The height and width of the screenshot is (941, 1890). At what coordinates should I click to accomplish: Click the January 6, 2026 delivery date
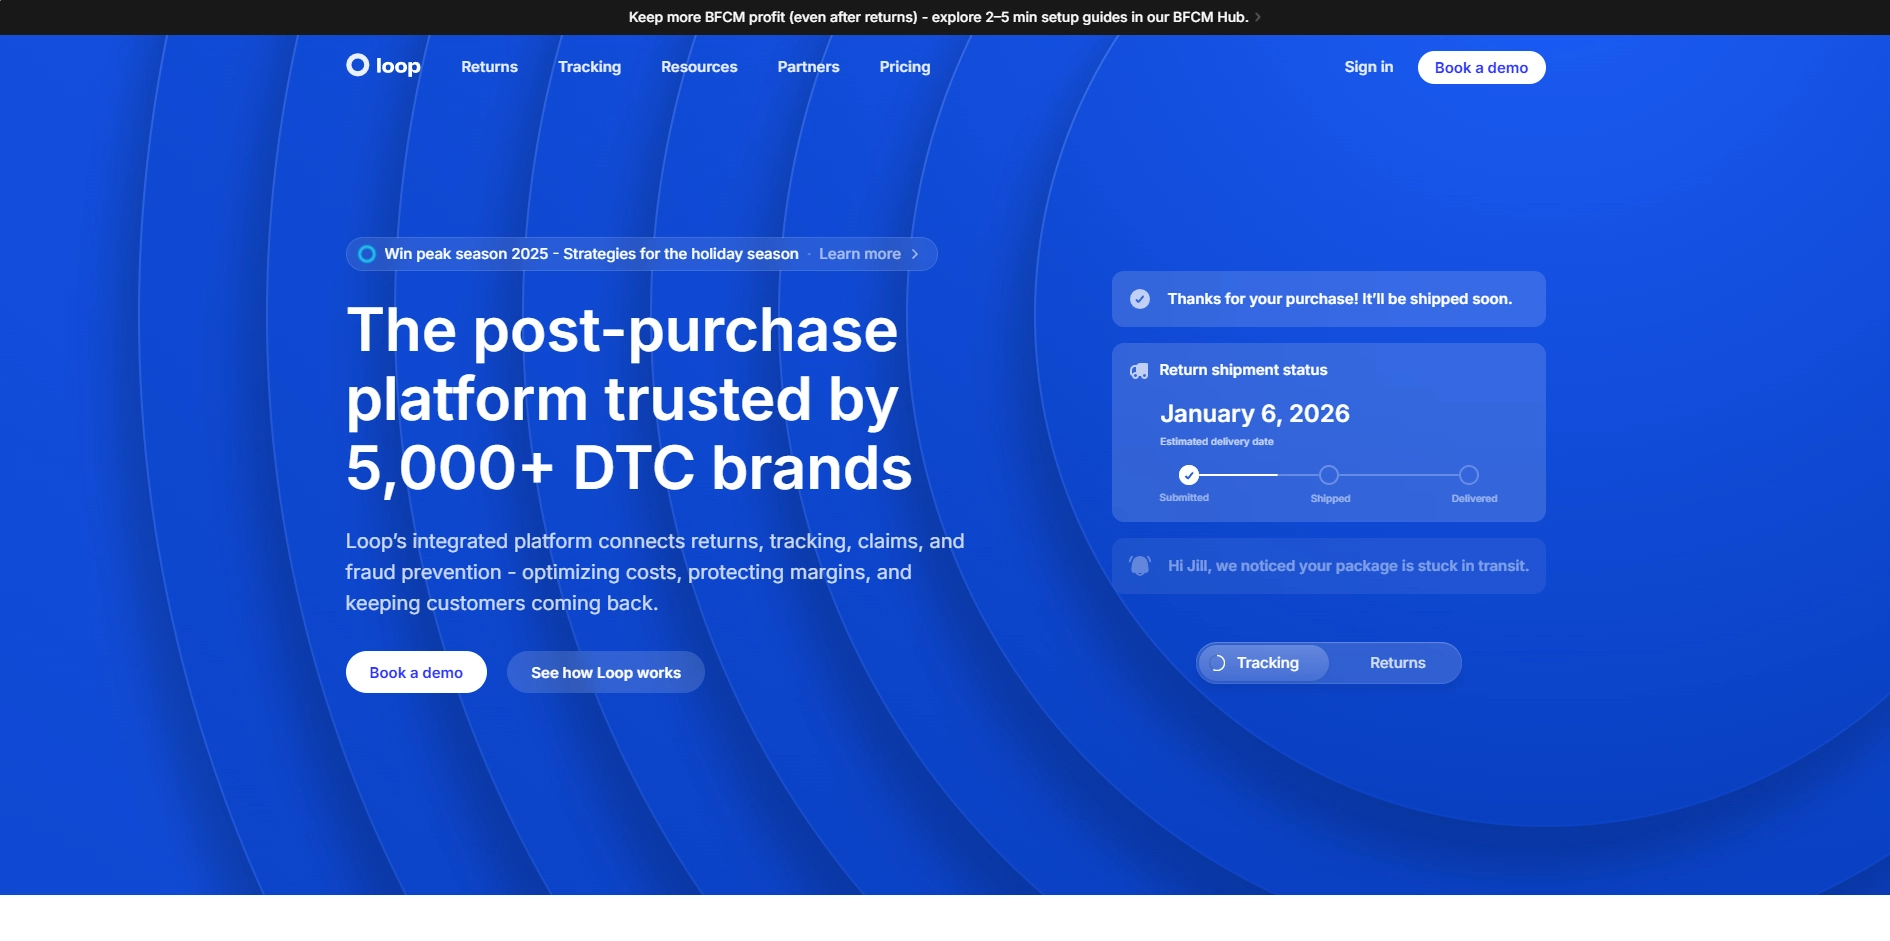click(1254, 414)
